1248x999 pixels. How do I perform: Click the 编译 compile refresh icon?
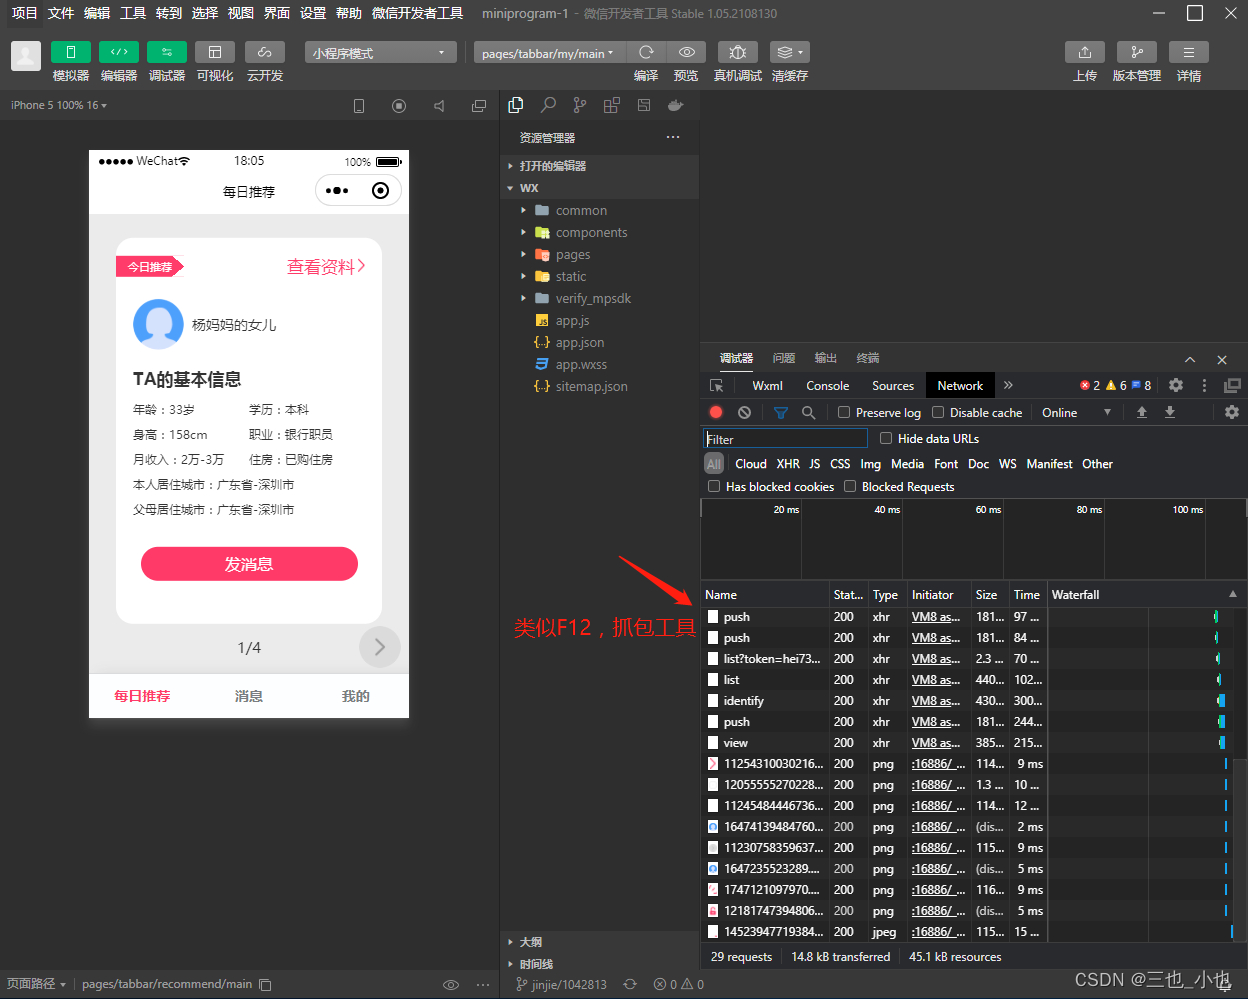pyautogui.click(x=646, y=52)
